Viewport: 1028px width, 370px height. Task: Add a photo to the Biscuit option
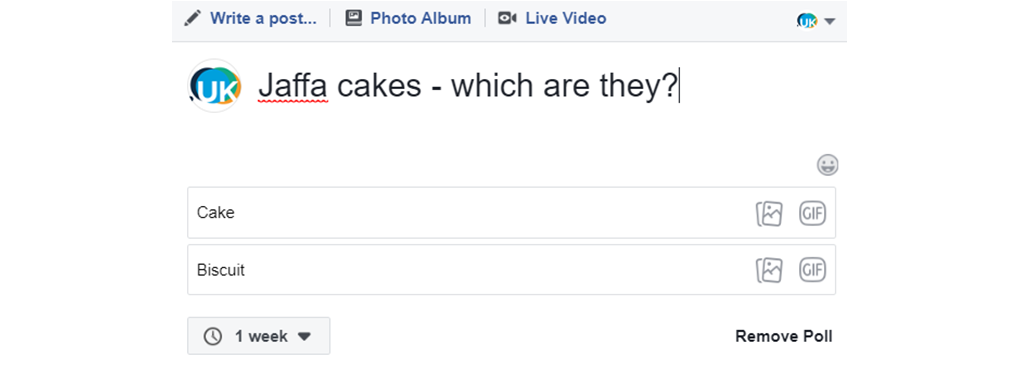769,270
